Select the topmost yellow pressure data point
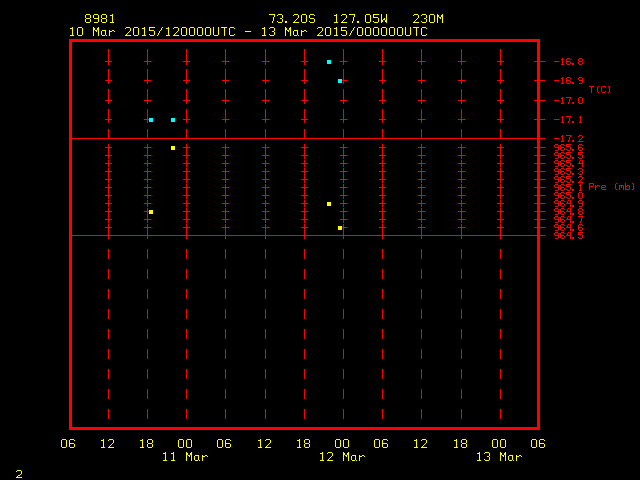Viewport: 640px width, 480px height. (173, 148)
